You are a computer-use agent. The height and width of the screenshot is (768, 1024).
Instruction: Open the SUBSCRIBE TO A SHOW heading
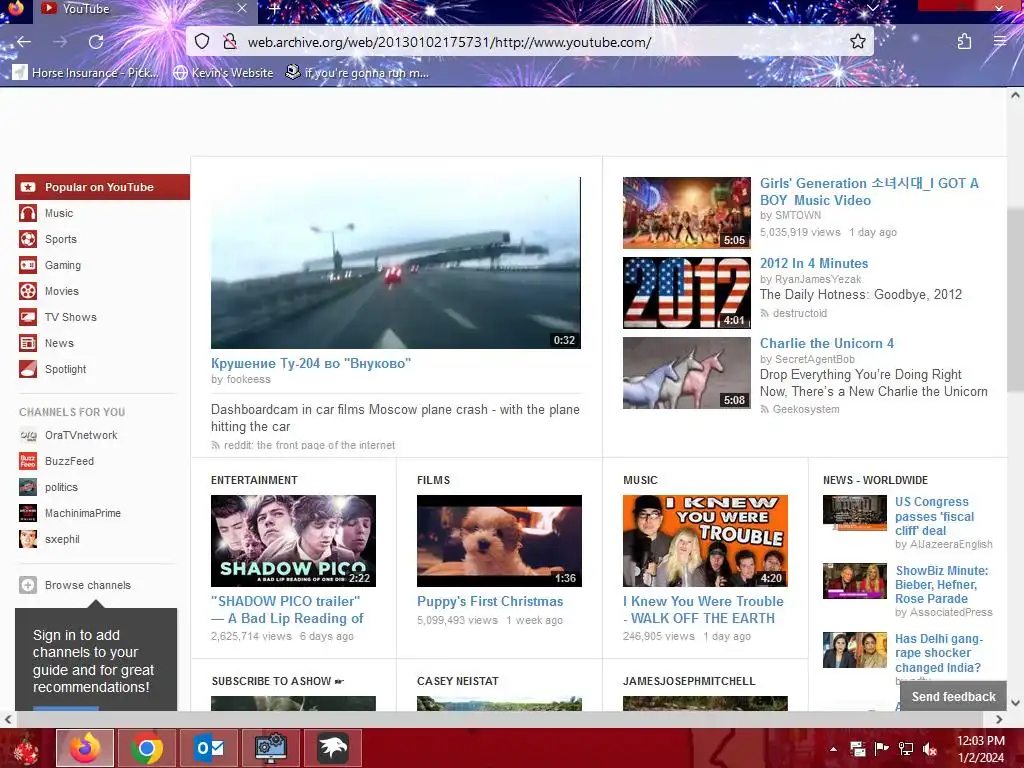click(x=278, y=681)
